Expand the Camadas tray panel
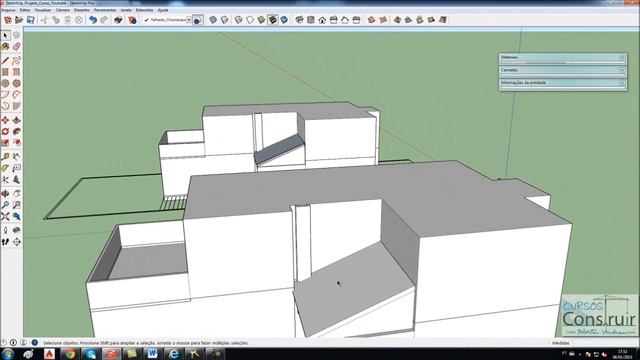This screenshot has width=640, height=360. (x=562, y=71)
